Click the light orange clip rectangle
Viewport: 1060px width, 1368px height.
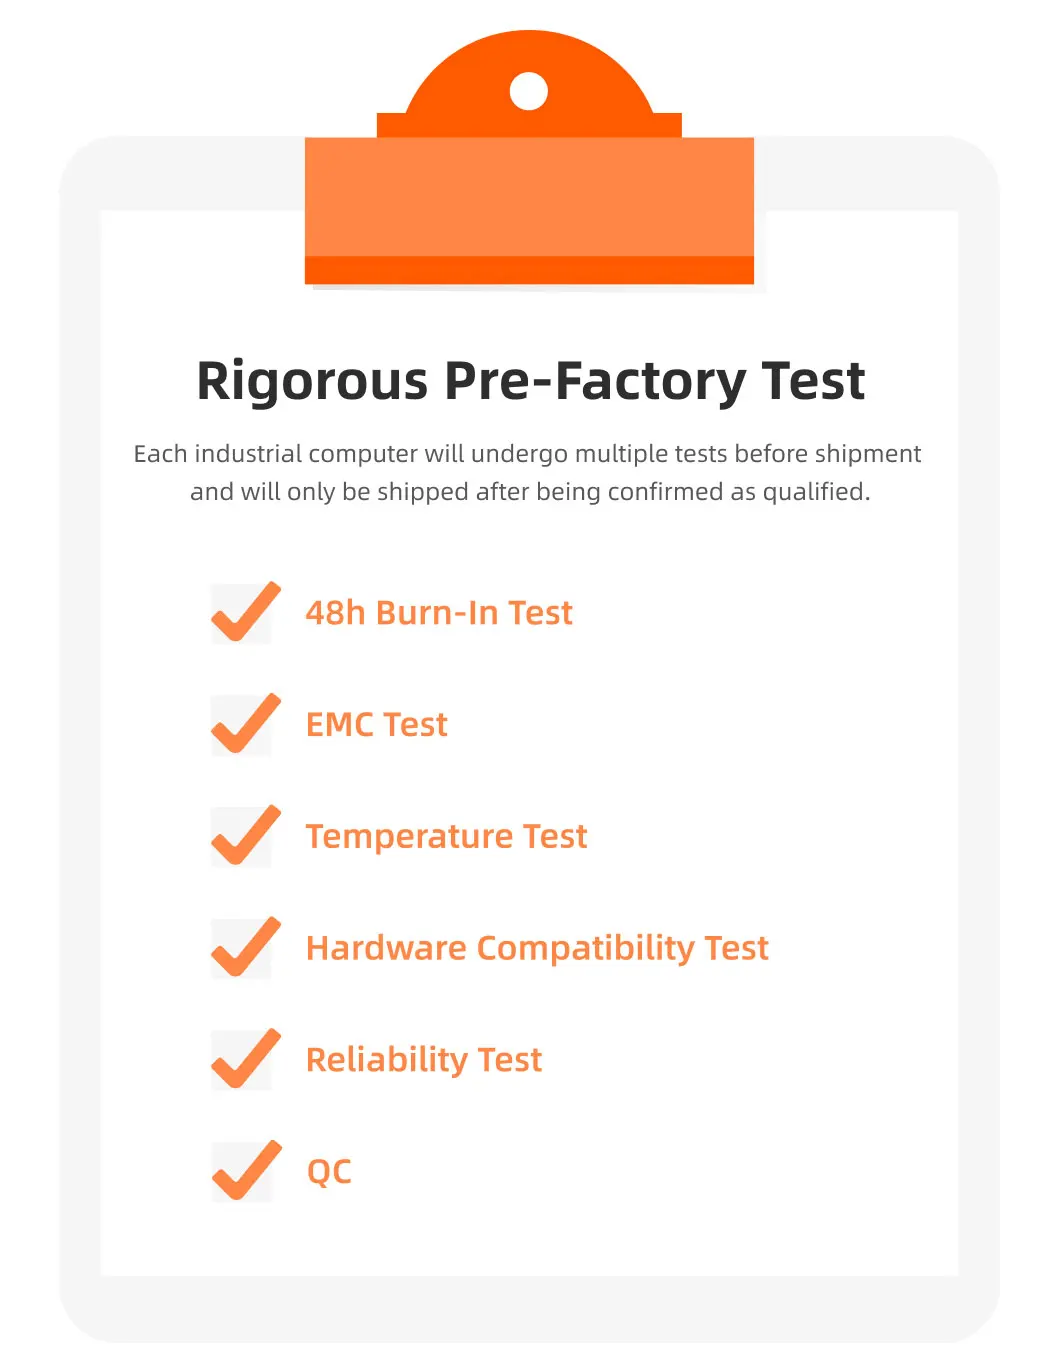tap(529, 197)
